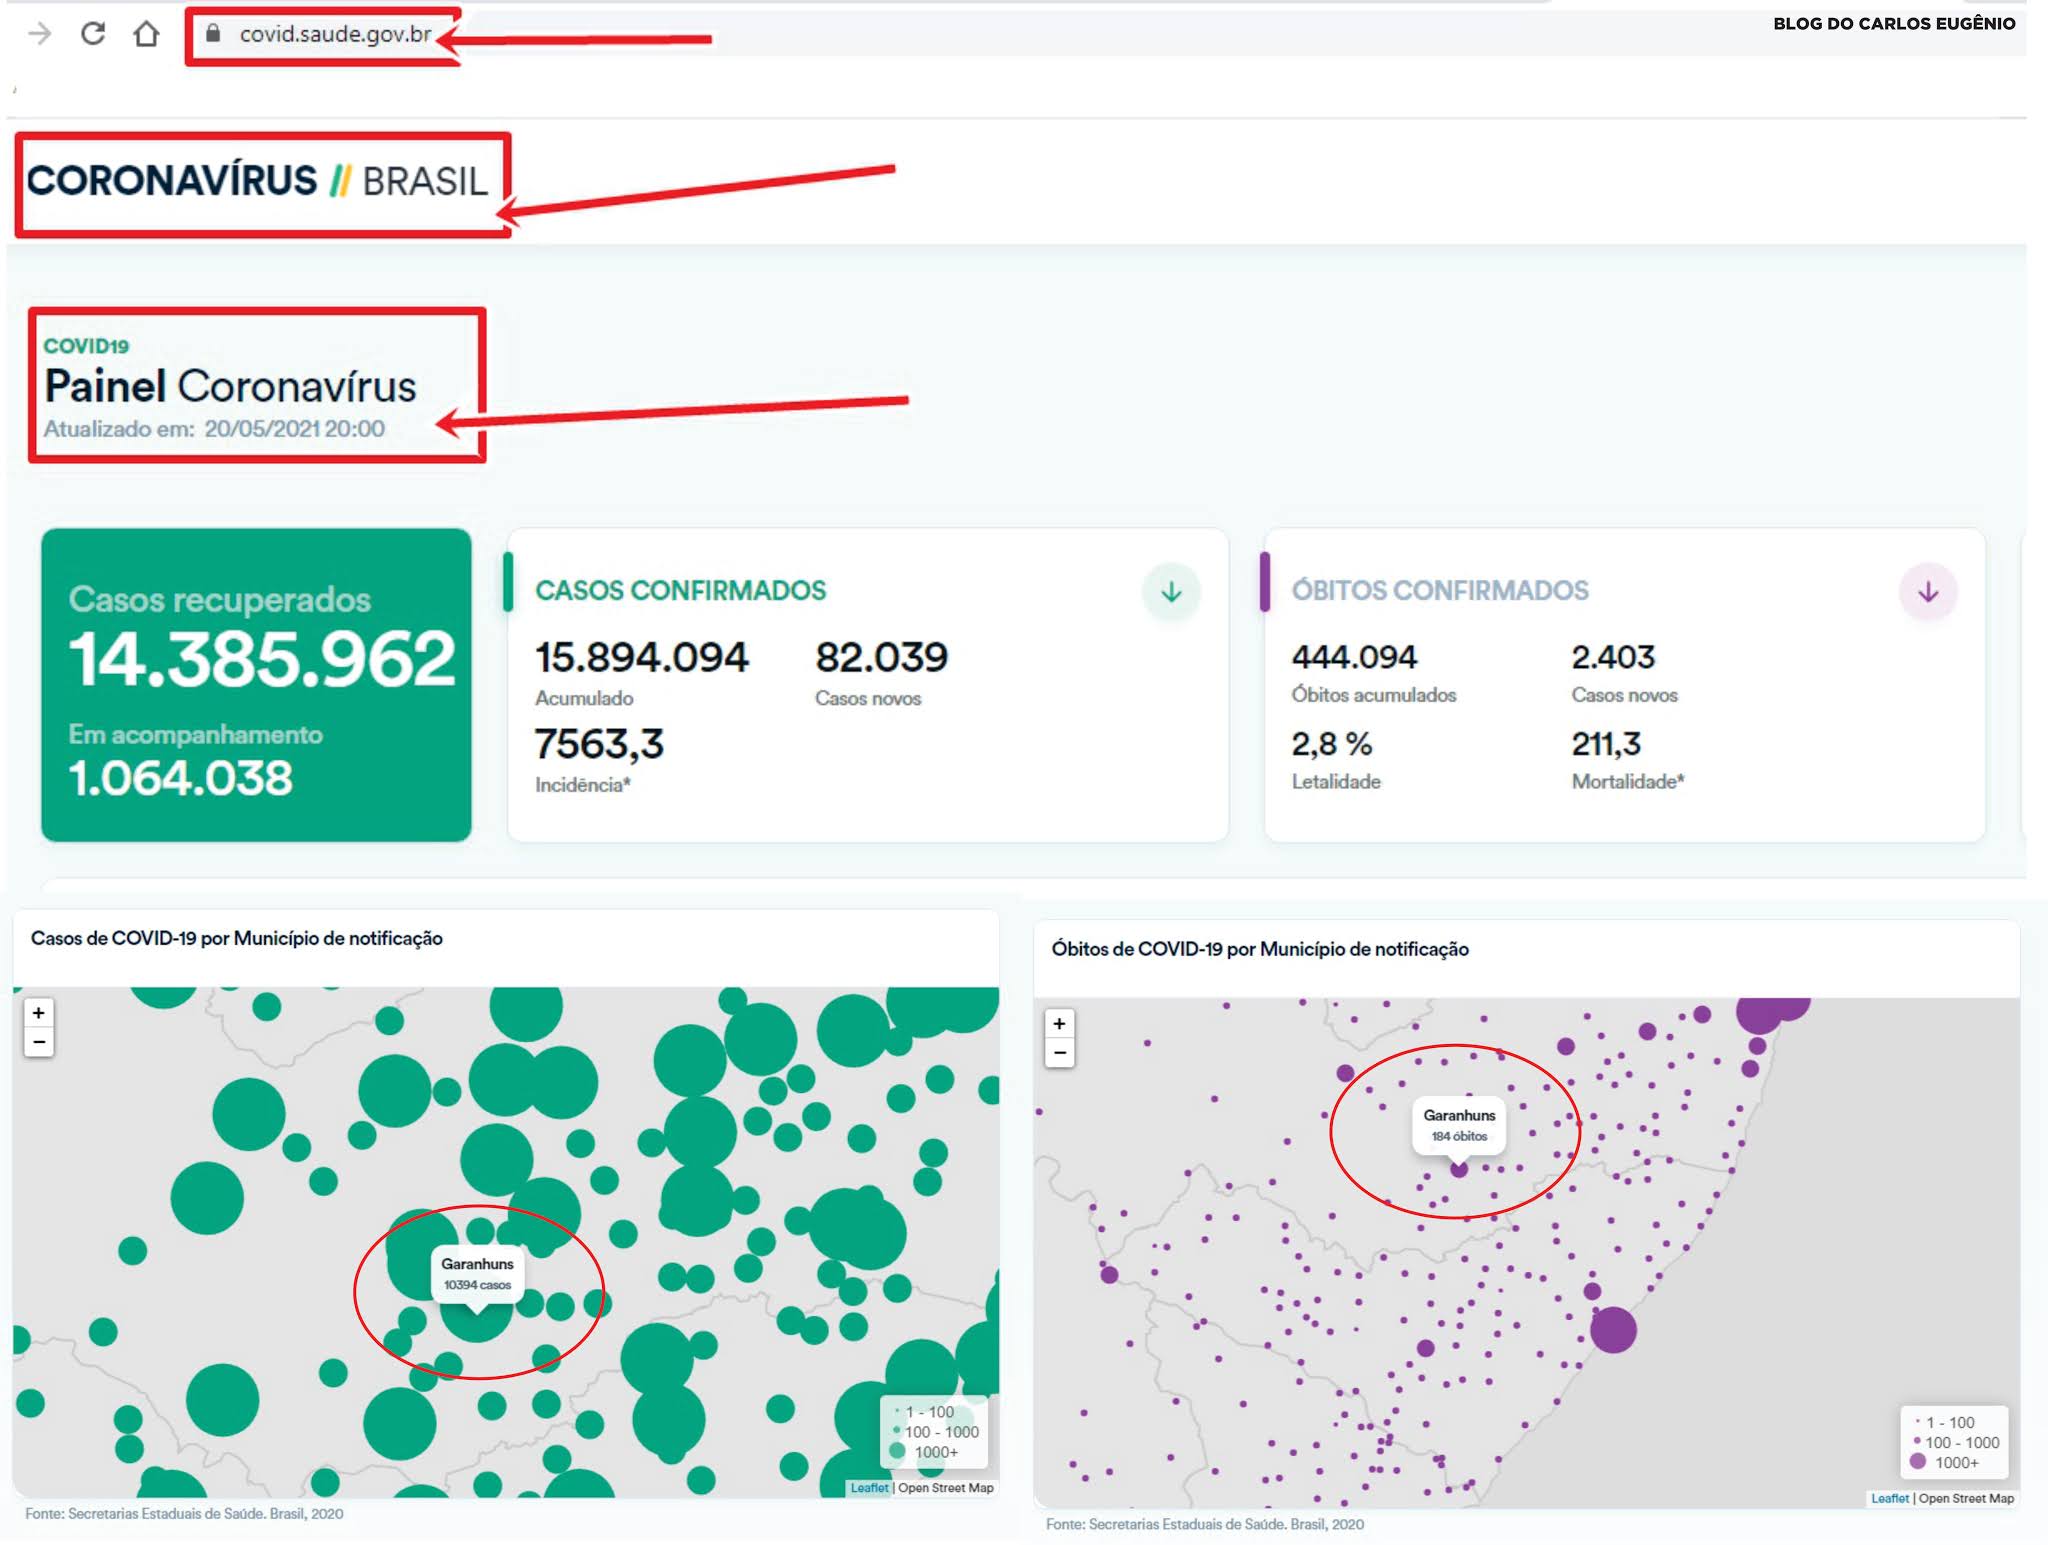
Task: Reload the page with refresh icon
Action: [x=93, y=34]
